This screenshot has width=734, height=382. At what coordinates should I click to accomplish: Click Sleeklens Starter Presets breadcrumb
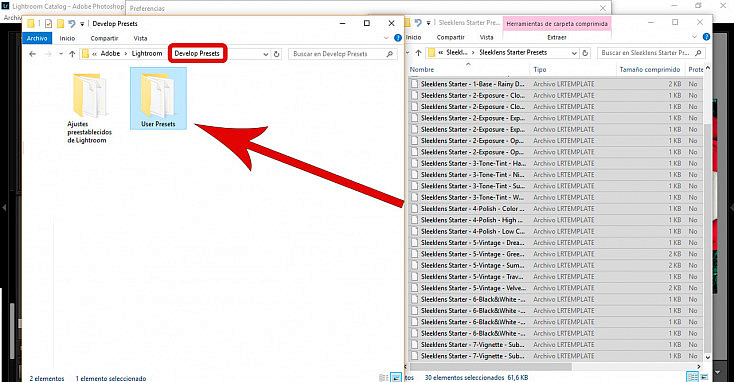[x=513, y=52]
